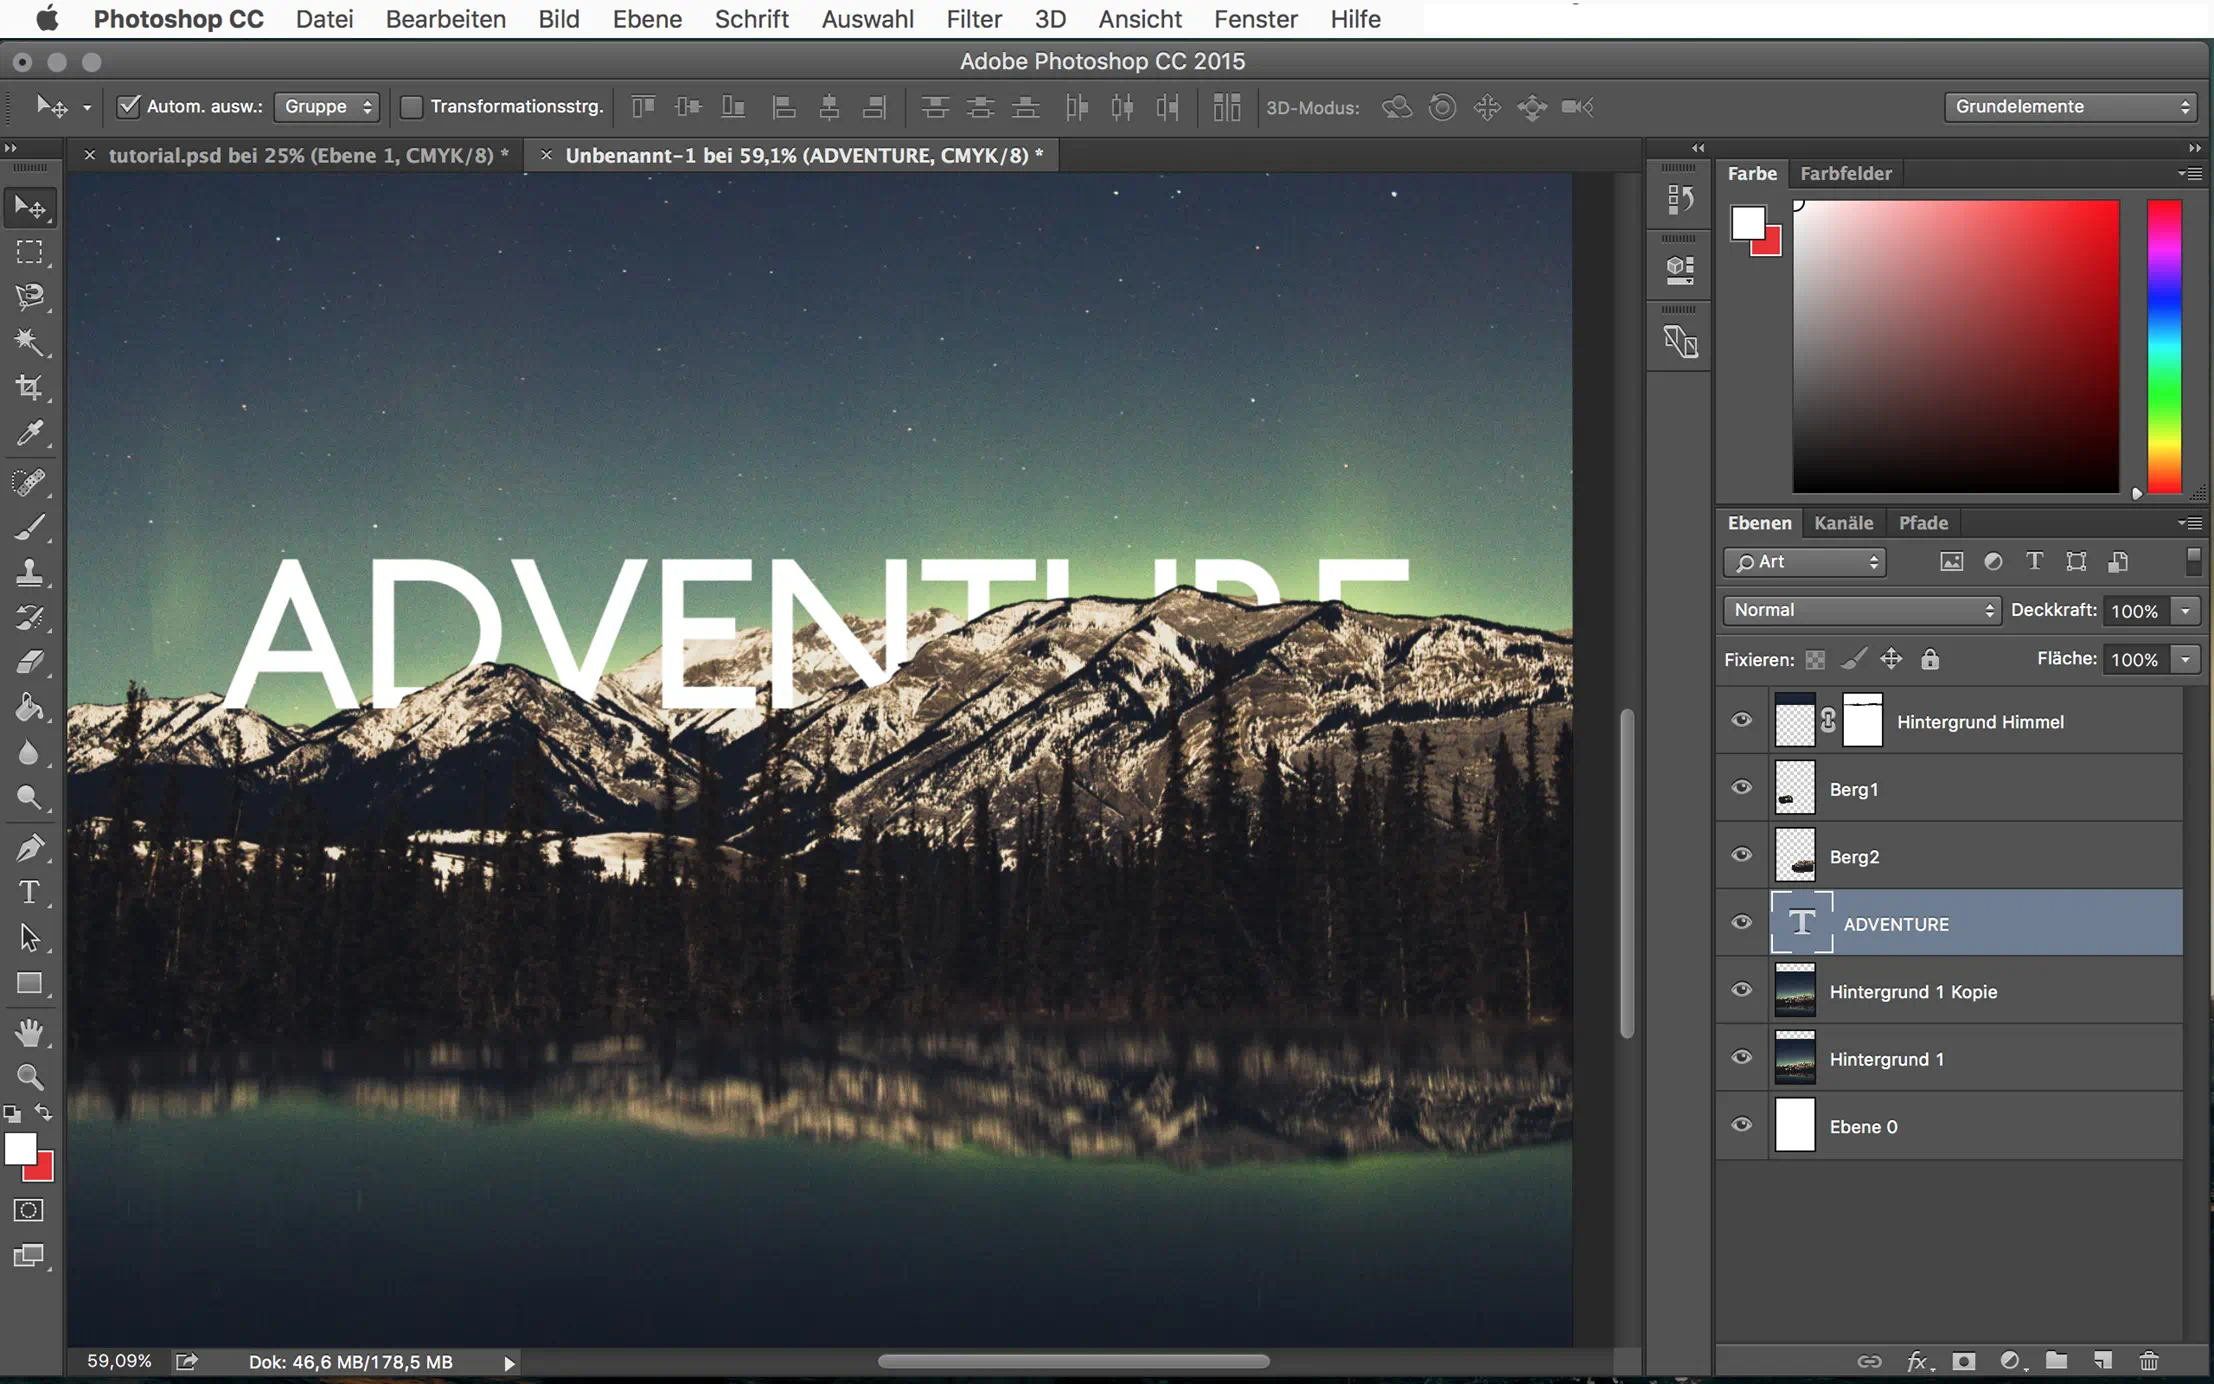This screenshot has height=1384, width=2214.
Task: Enable the Transformationsstrg. checkbox
Action: pyautogui.click(x=411, y=107)
